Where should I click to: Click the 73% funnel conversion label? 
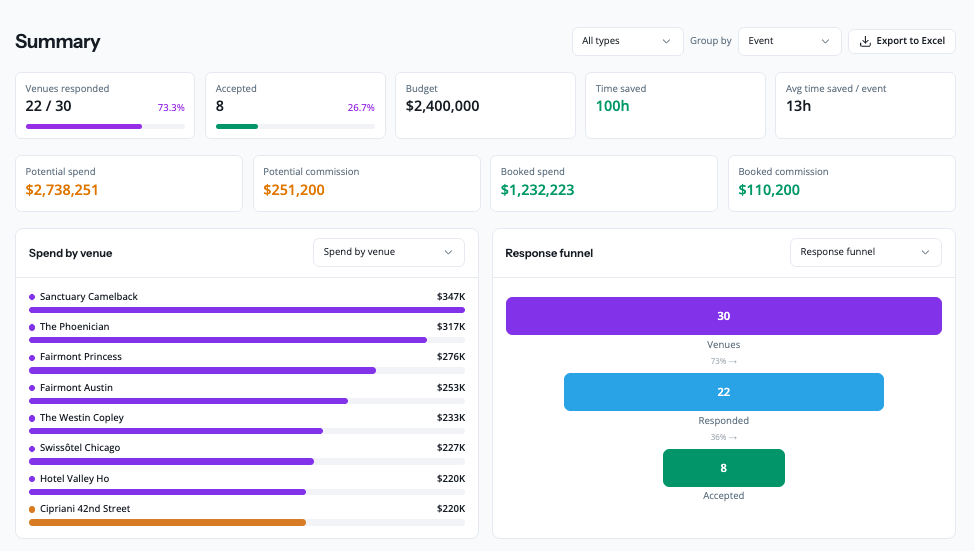[724, 361]
